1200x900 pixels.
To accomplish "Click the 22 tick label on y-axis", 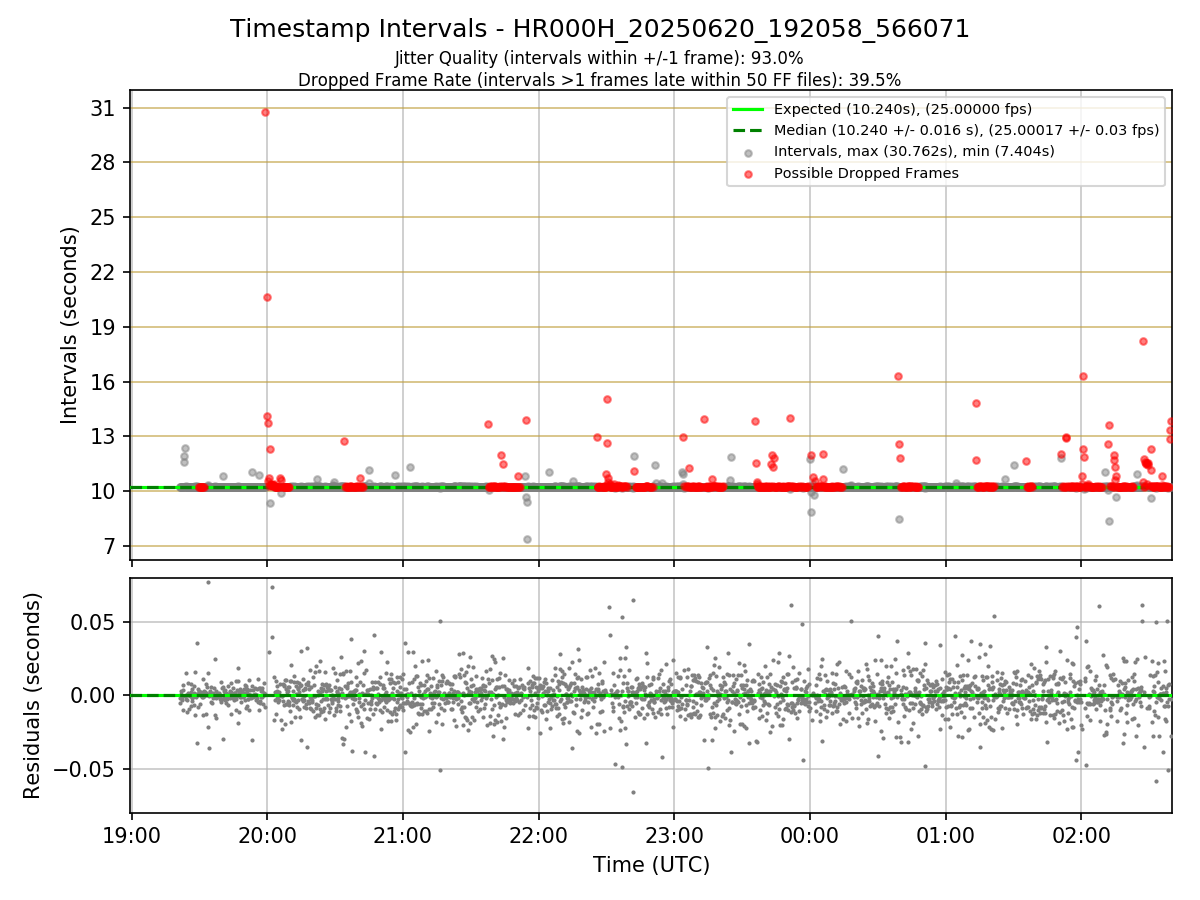I will coord(103,272).
